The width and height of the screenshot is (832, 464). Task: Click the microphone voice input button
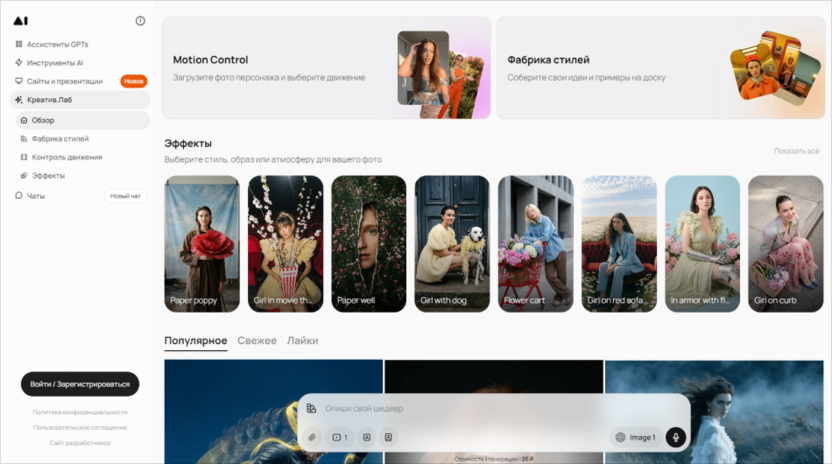point(675,437)
